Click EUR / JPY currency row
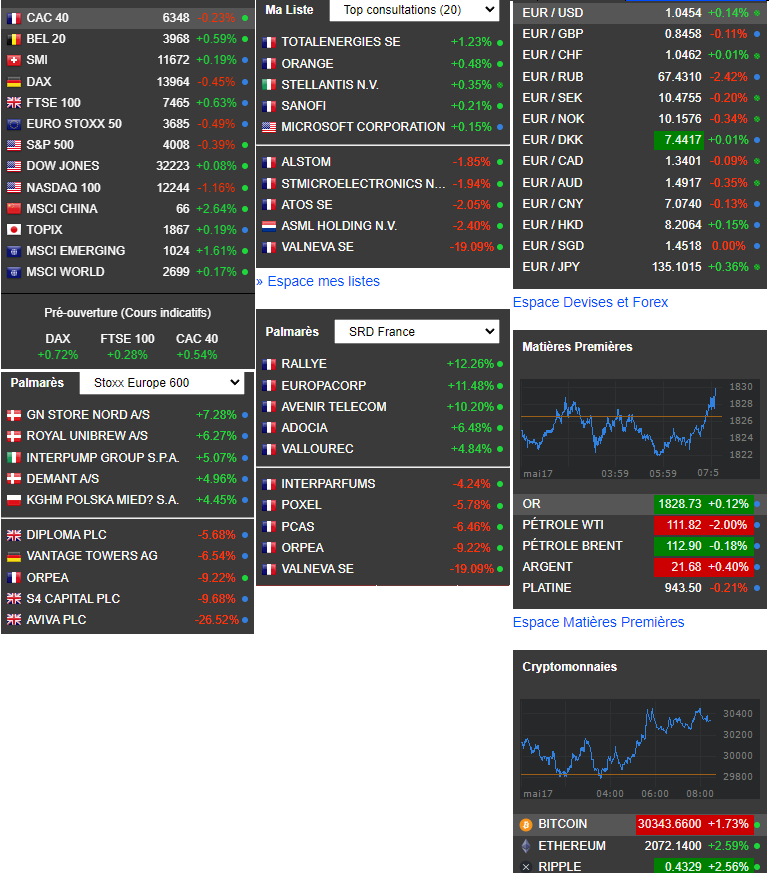The width and height of the screenshot is (770, 873). point(640,267)
